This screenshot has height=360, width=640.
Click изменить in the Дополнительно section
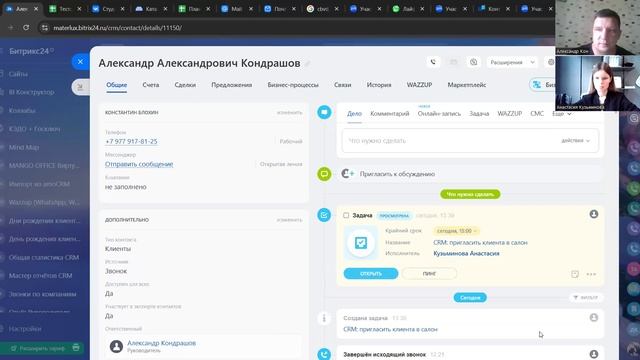pyautogui.click(x=289, y=220)
